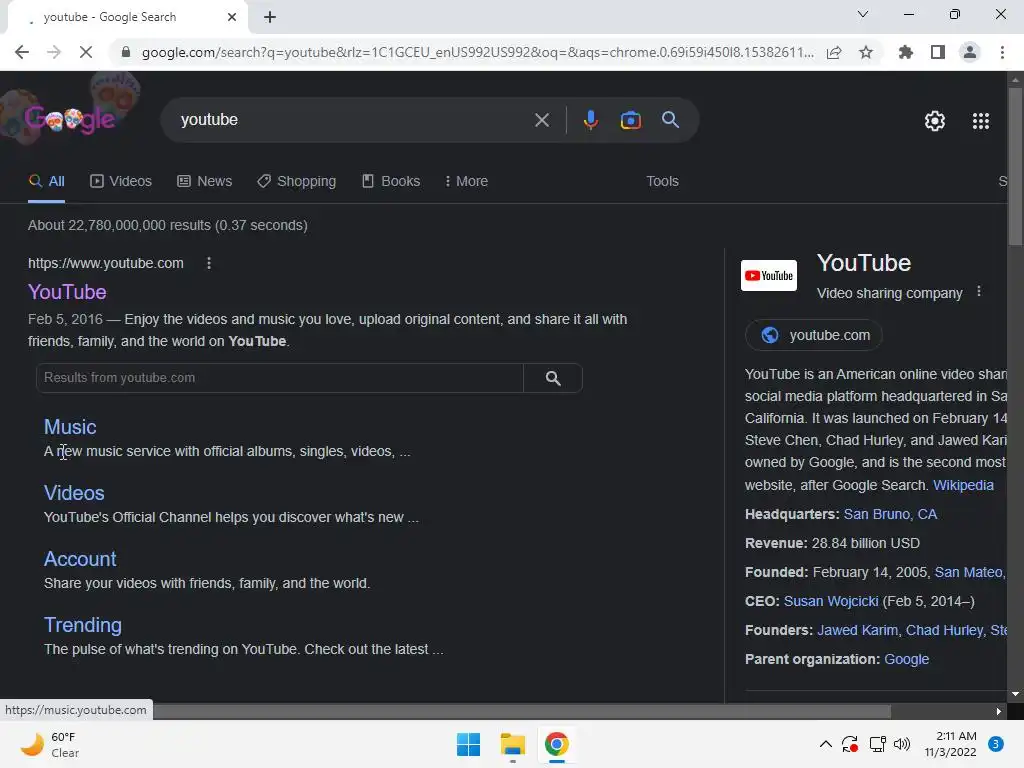Viewport: 1024px width, 768px height.
Task: Open the Google apps grid
Action: (981, 121)
